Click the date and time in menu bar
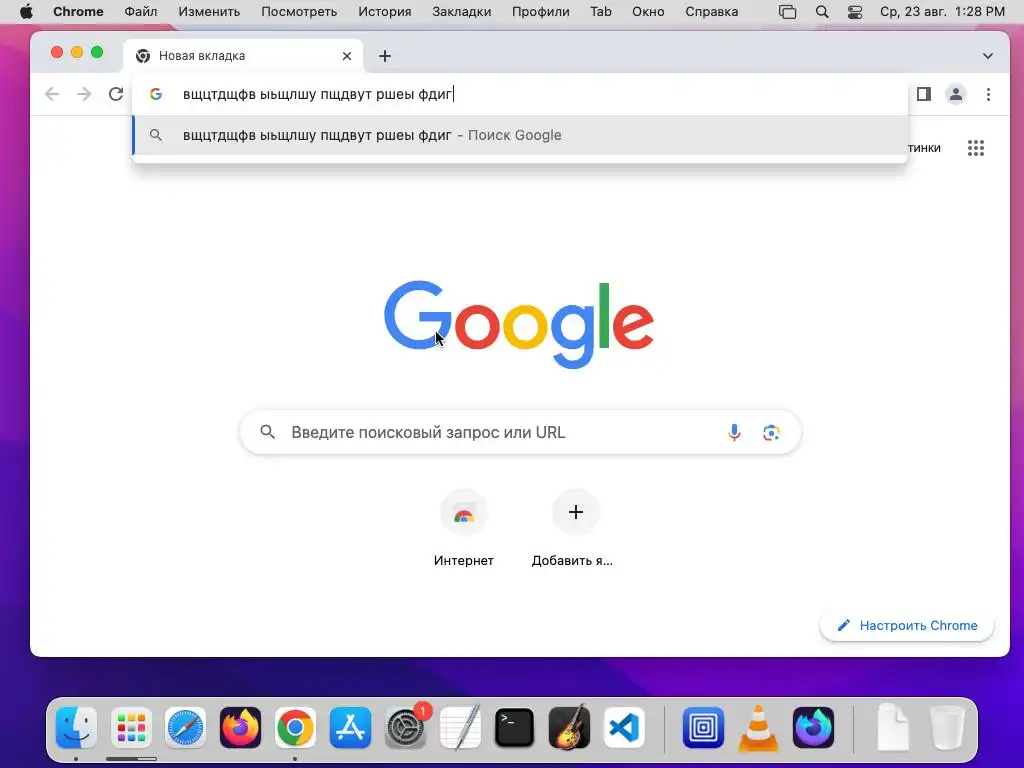 coord(942,12)
